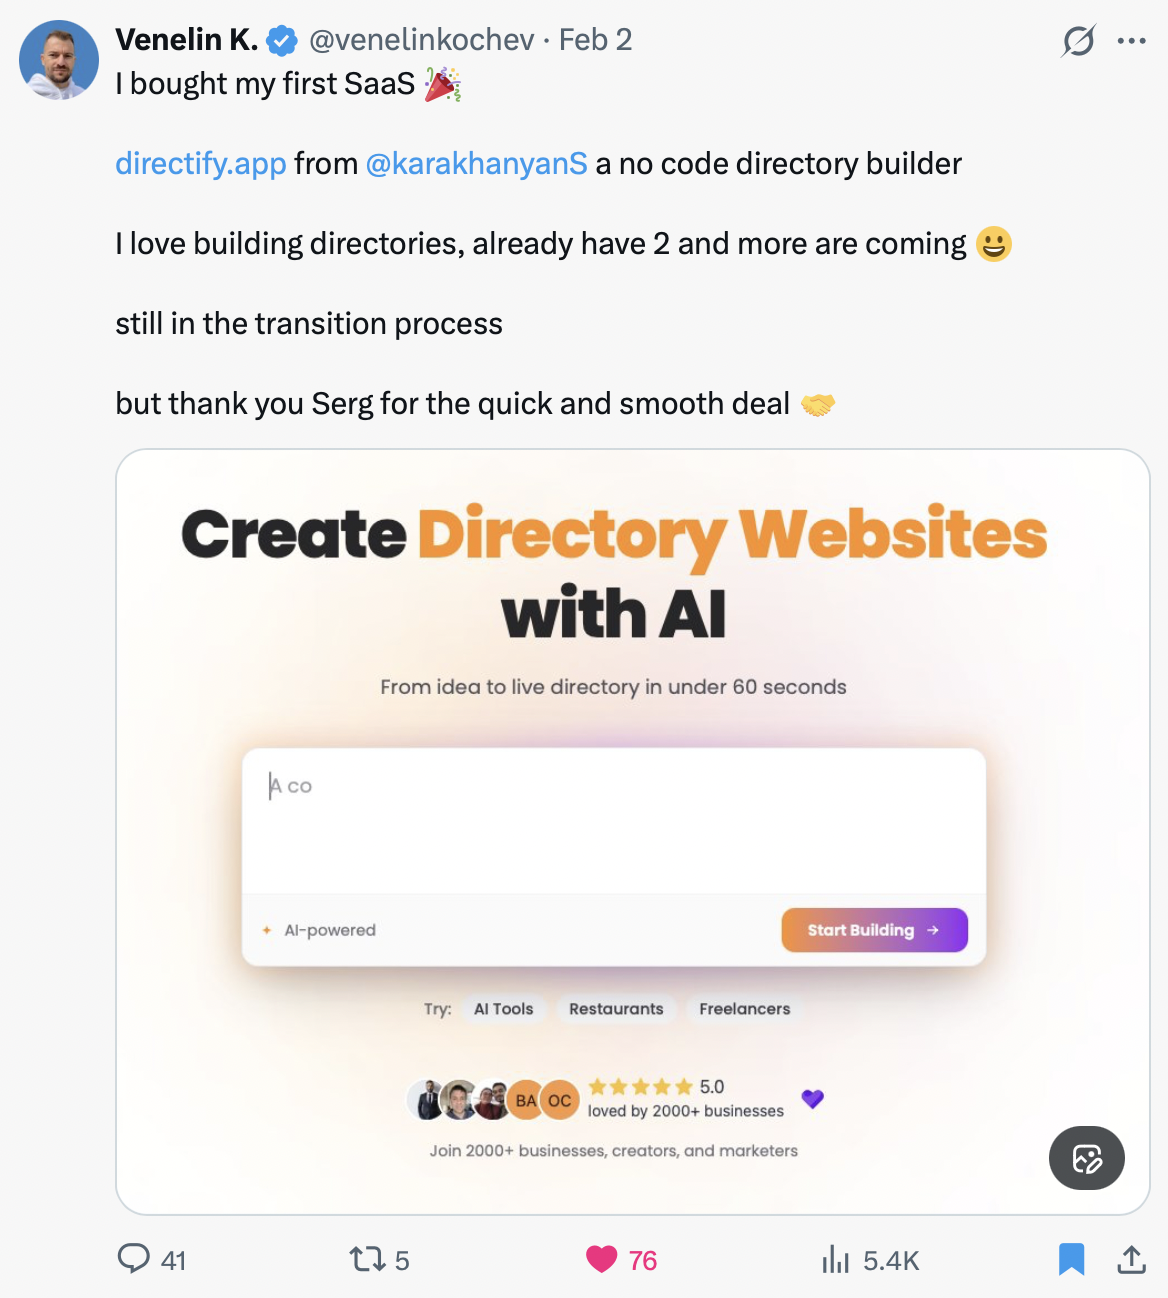Image resolution: width=1168 pixels, height=1298 pixels.
Task: Click the repost arrows icon
Action: (366, 1259)
